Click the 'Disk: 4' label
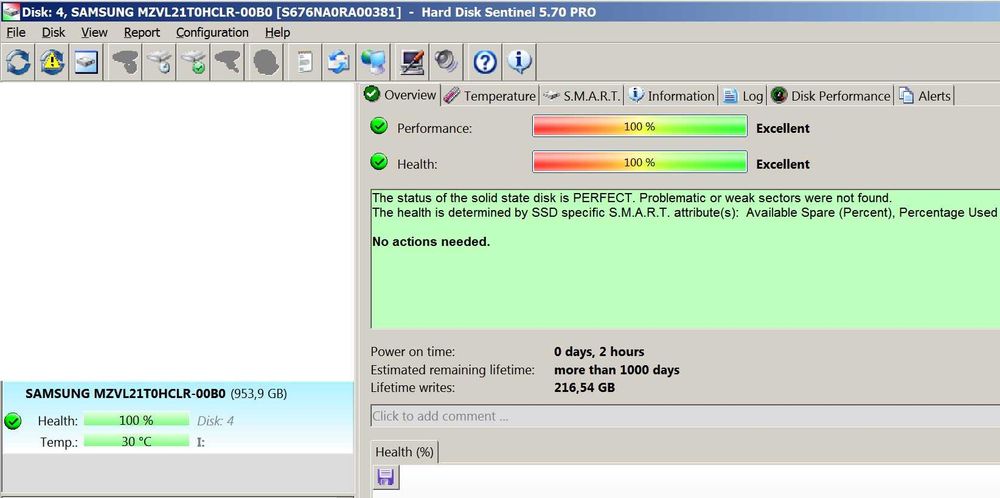 point(216,421)
